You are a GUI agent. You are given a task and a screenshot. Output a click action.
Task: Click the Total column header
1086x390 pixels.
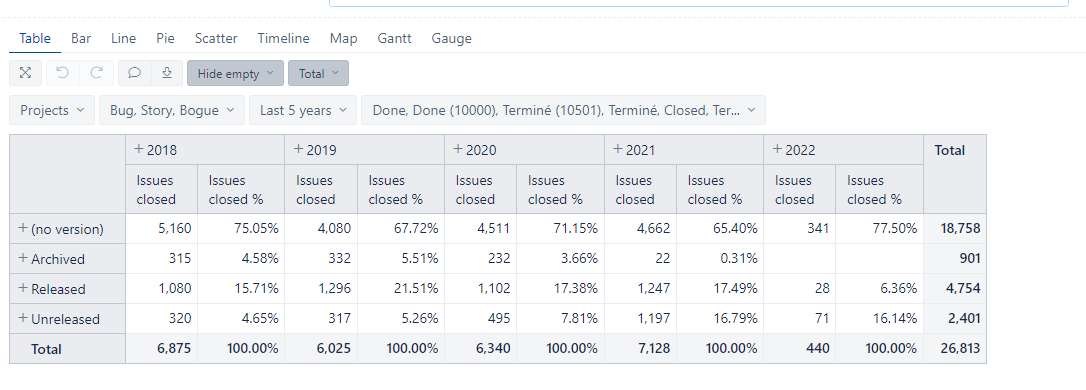950,150
